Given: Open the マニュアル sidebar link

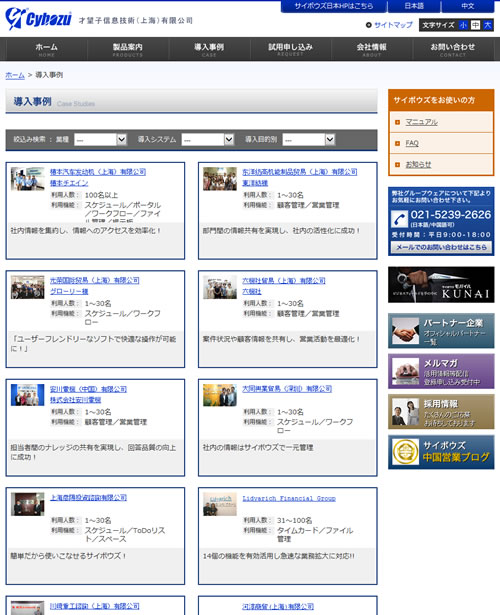Looking at the screenshot, I should click(x=422, y=122).
